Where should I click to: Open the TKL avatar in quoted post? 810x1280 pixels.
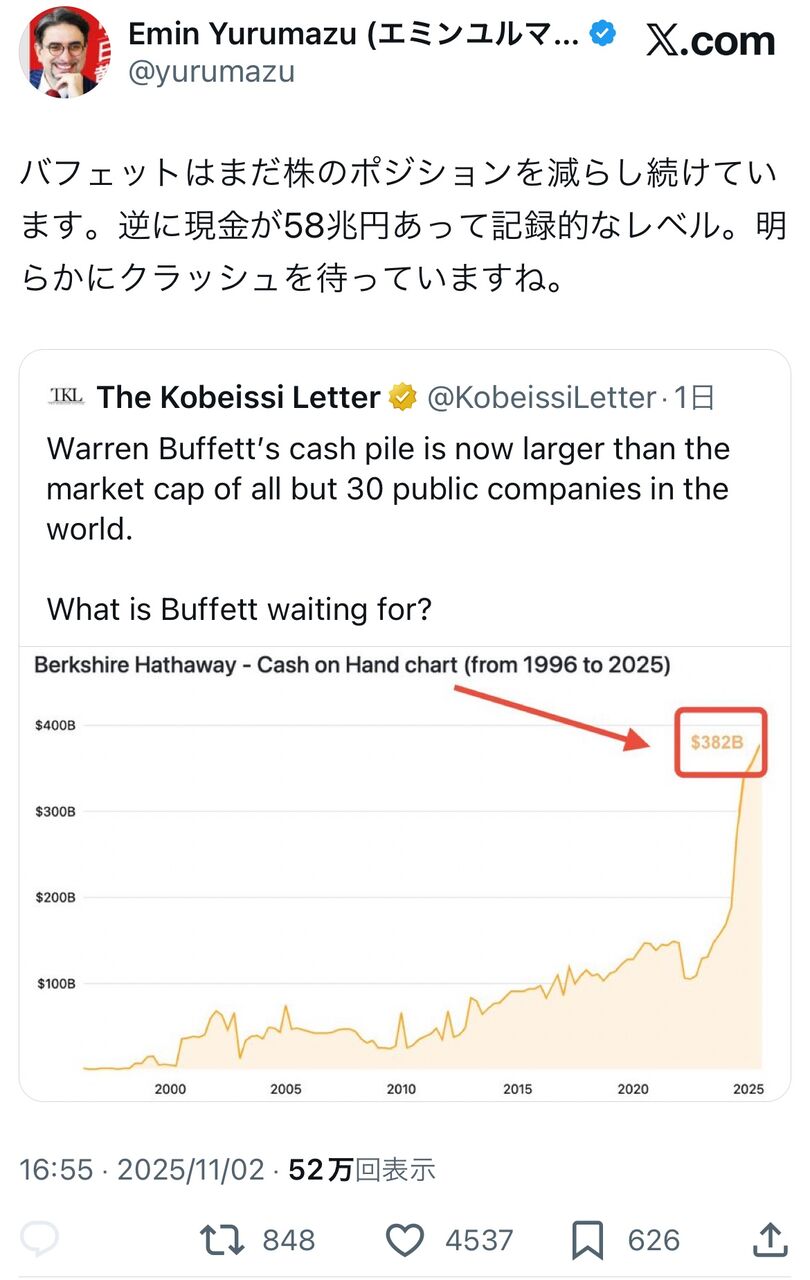(x=66, y=397)
